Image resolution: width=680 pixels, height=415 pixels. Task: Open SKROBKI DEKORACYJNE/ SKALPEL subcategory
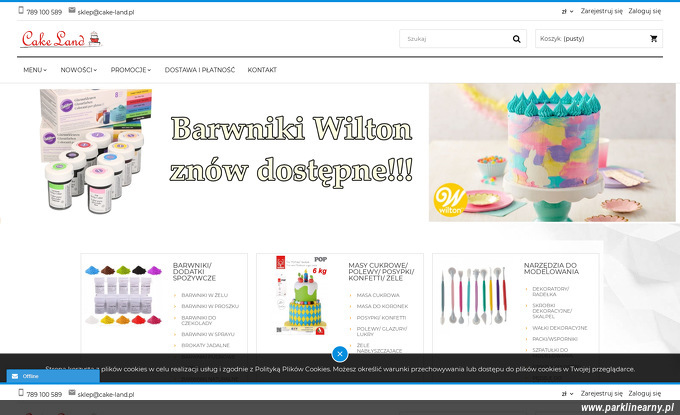click(x=552, y=311)
